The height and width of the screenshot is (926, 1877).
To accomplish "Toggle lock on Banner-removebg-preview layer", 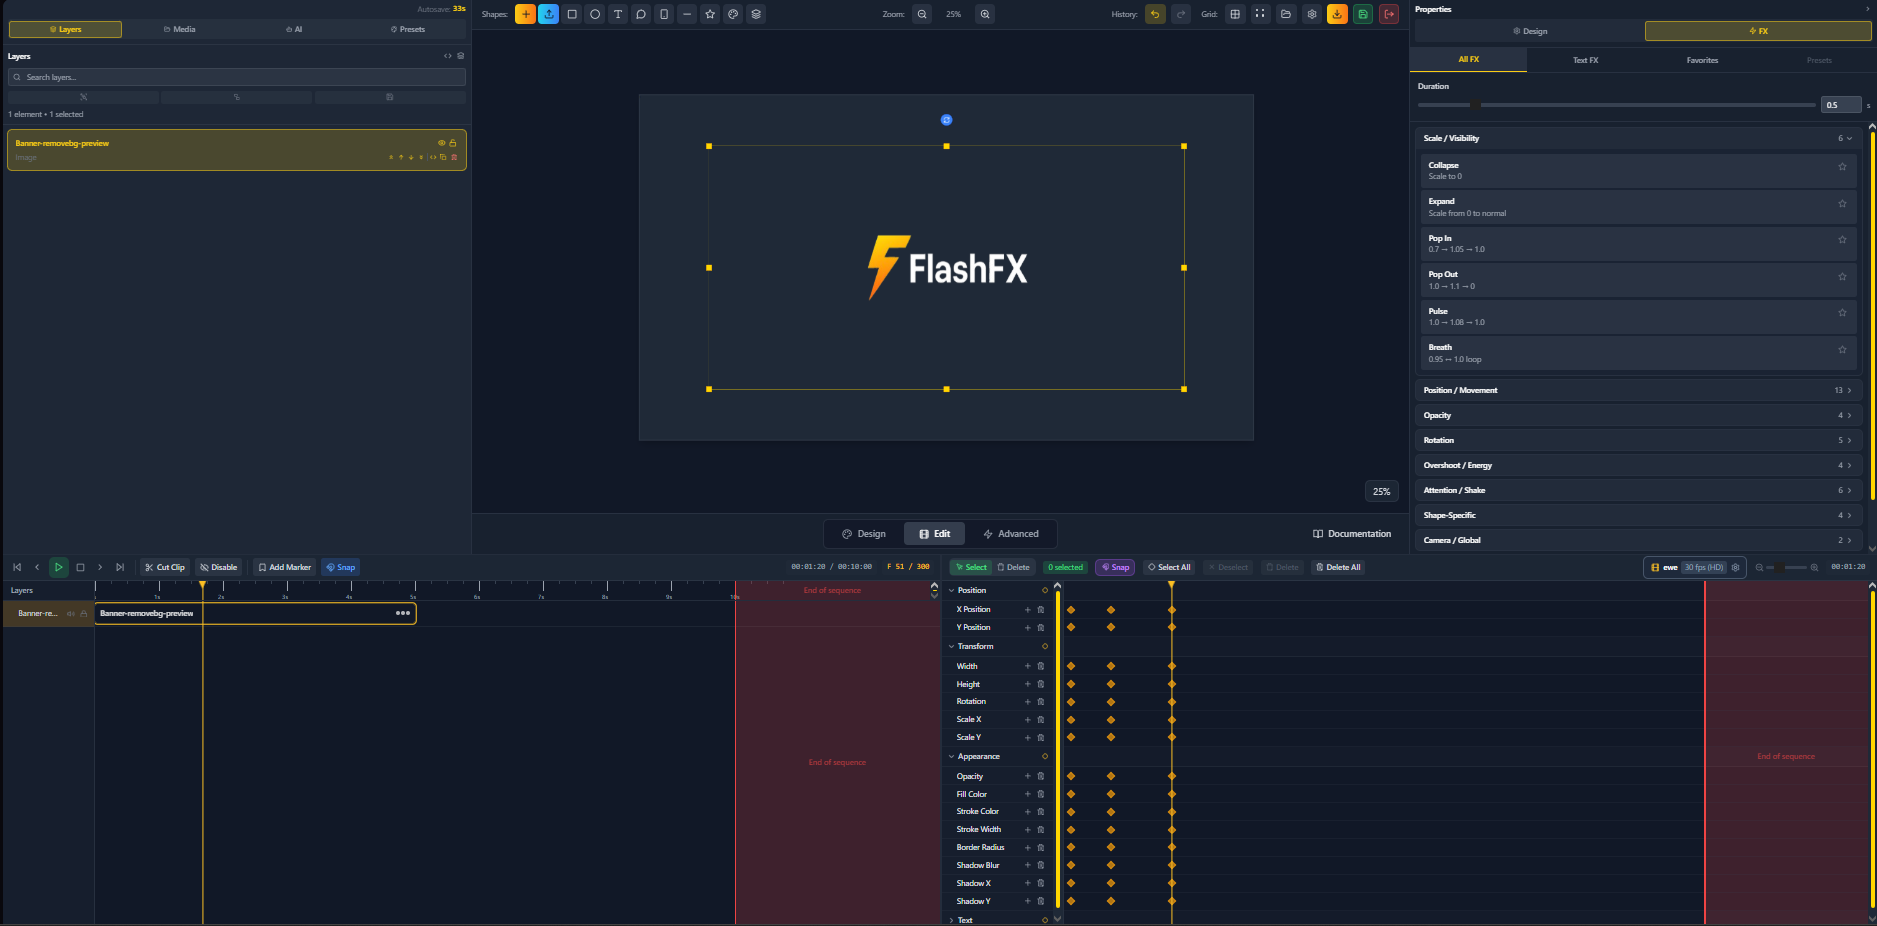I will tap(453, 143).
